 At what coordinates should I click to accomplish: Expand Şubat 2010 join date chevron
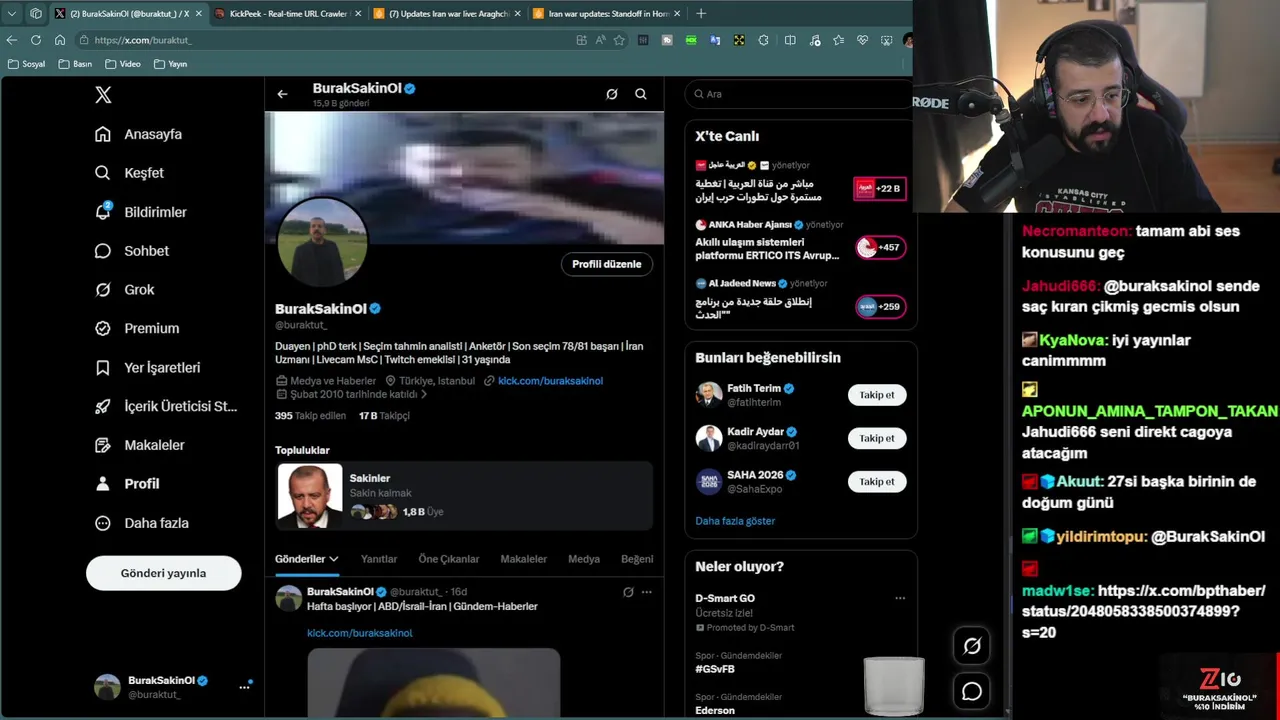[x=424, y=394]
